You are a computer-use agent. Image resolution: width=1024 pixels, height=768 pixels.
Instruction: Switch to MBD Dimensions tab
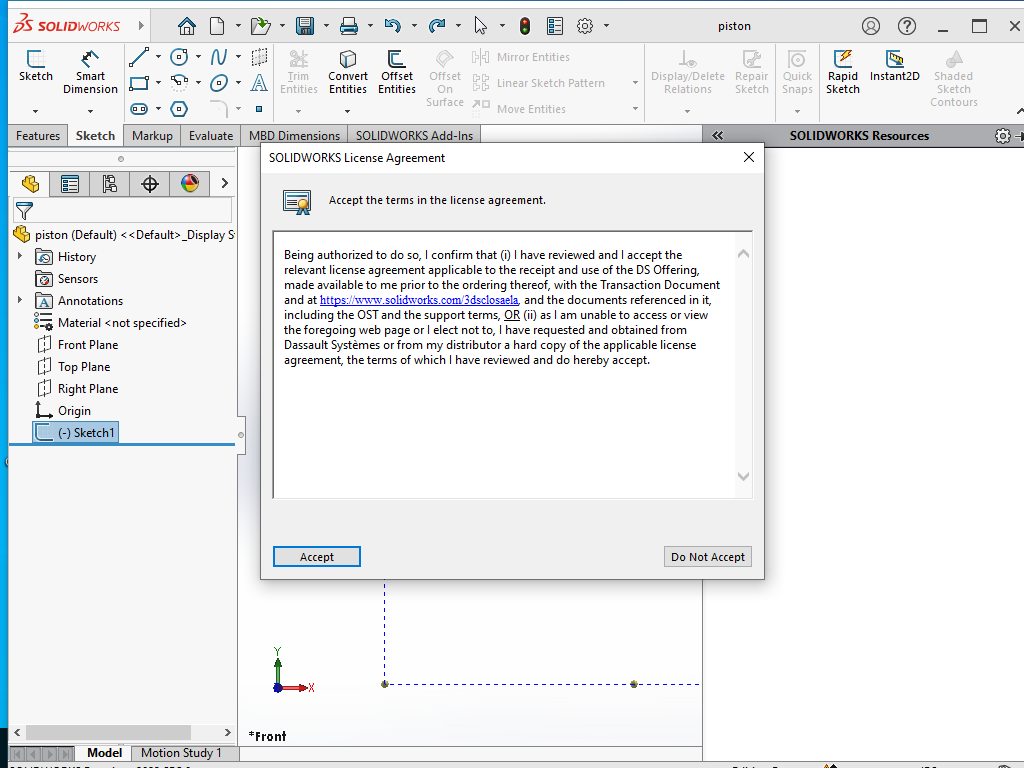click(294, 136)
